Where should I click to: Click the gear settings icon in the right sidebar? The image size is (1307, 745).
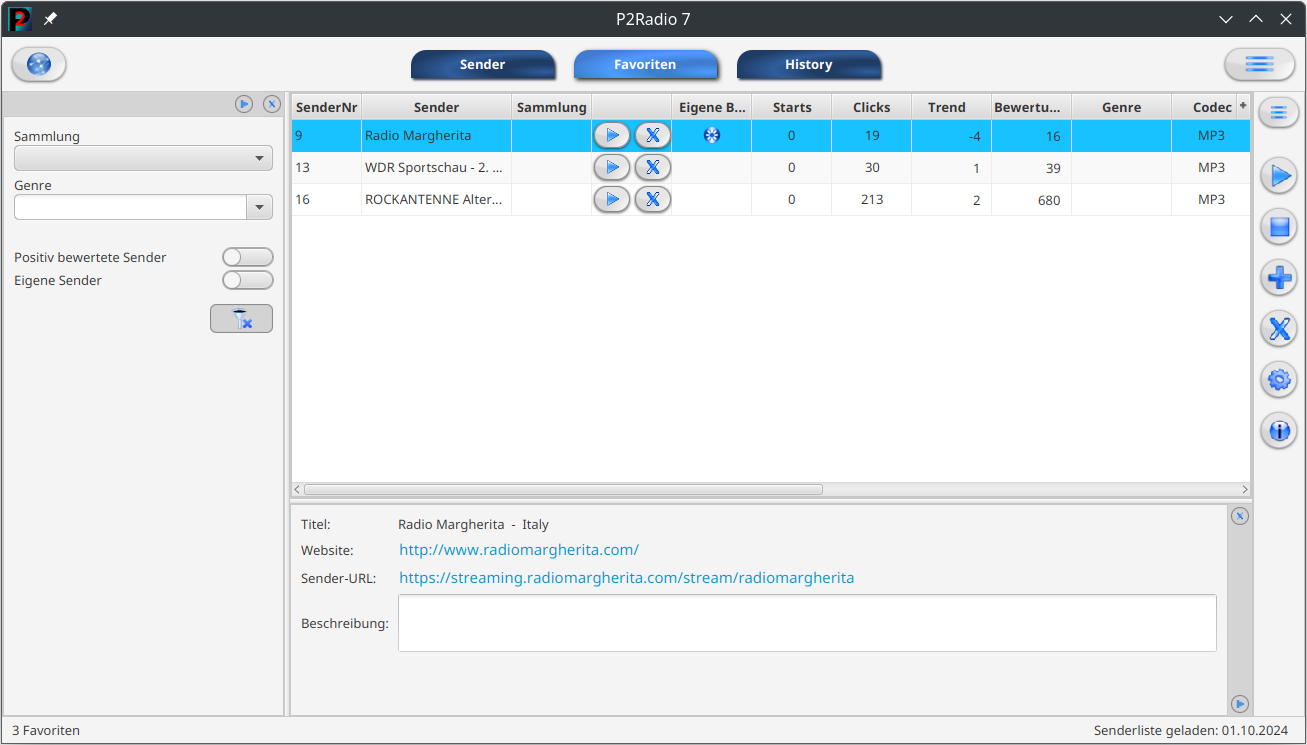[1278, 380]
